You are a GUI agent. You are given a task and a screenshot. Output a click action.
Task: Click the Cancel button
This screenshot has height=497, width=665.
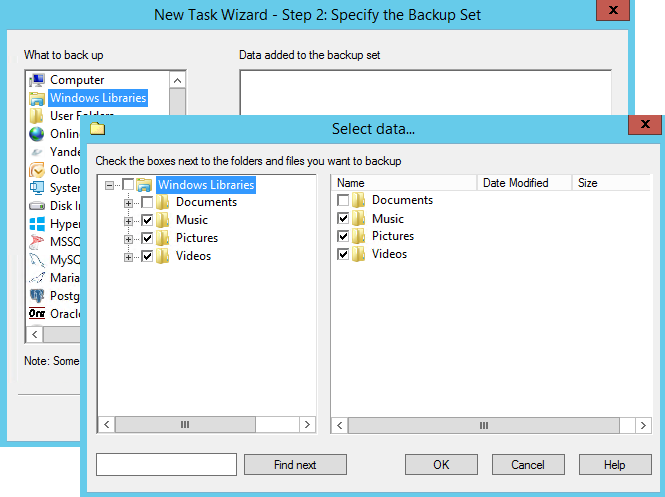click(x=528, y=465)
